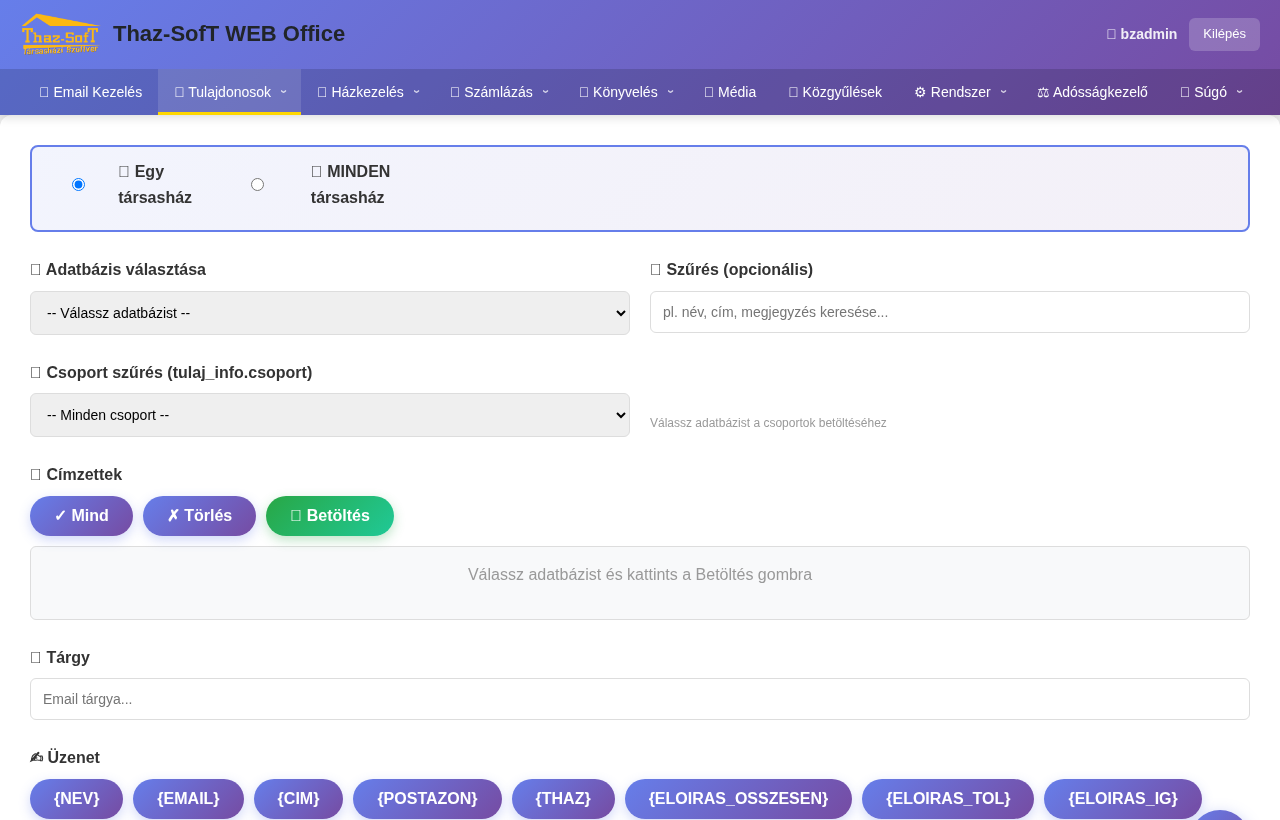1280x820 pixels.
Task: Open the Közgyűlések menu item
Action: point(835,92)
